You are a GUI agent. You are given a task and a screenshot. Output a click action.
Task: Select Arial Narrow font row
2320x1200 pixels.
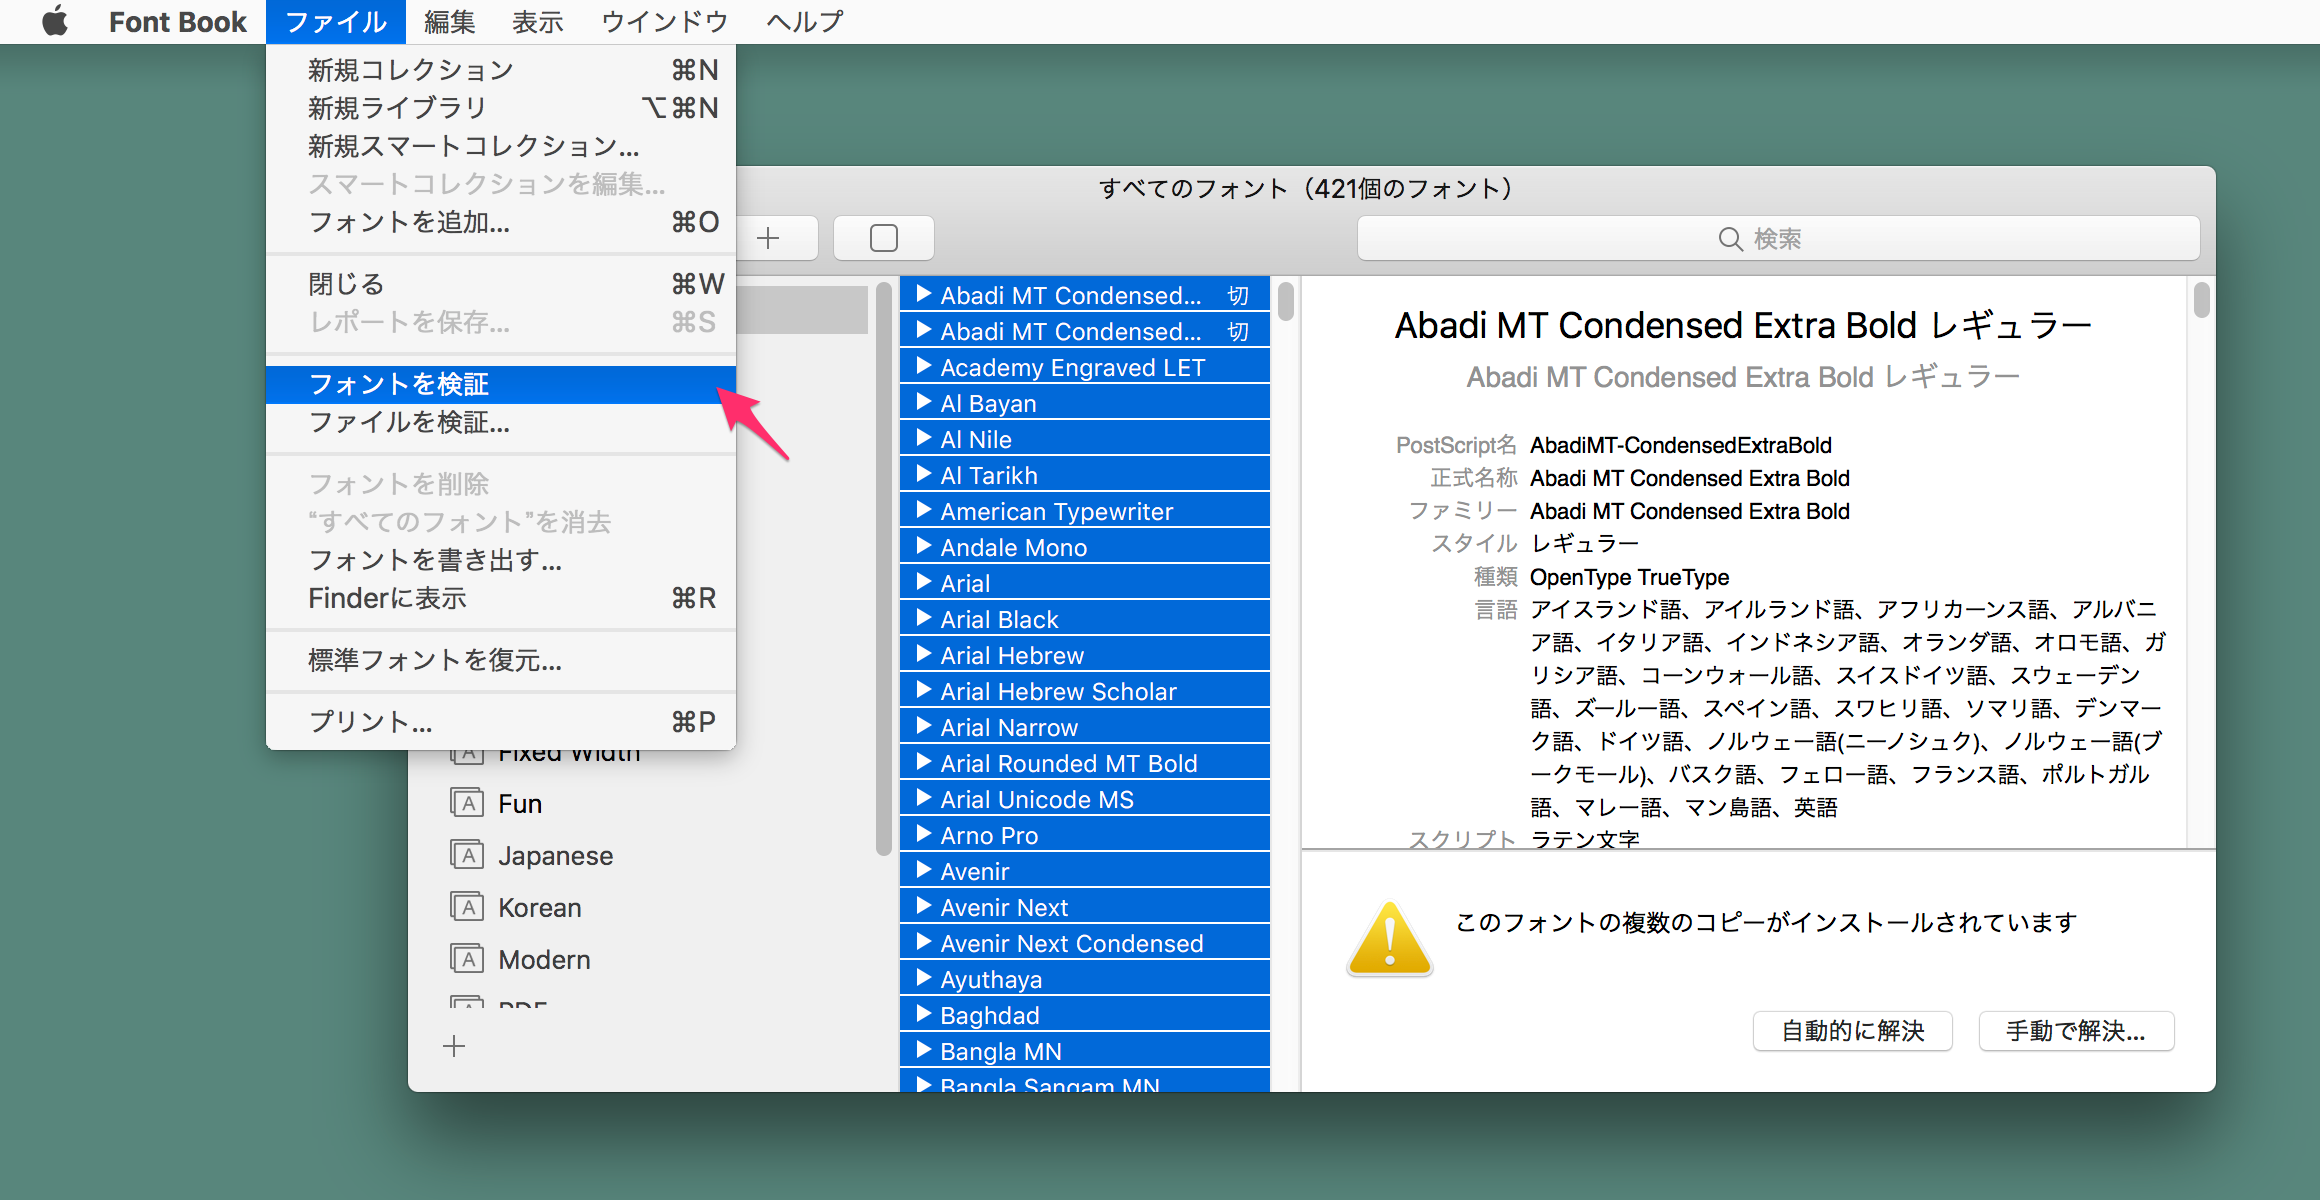pos(1085,727)
